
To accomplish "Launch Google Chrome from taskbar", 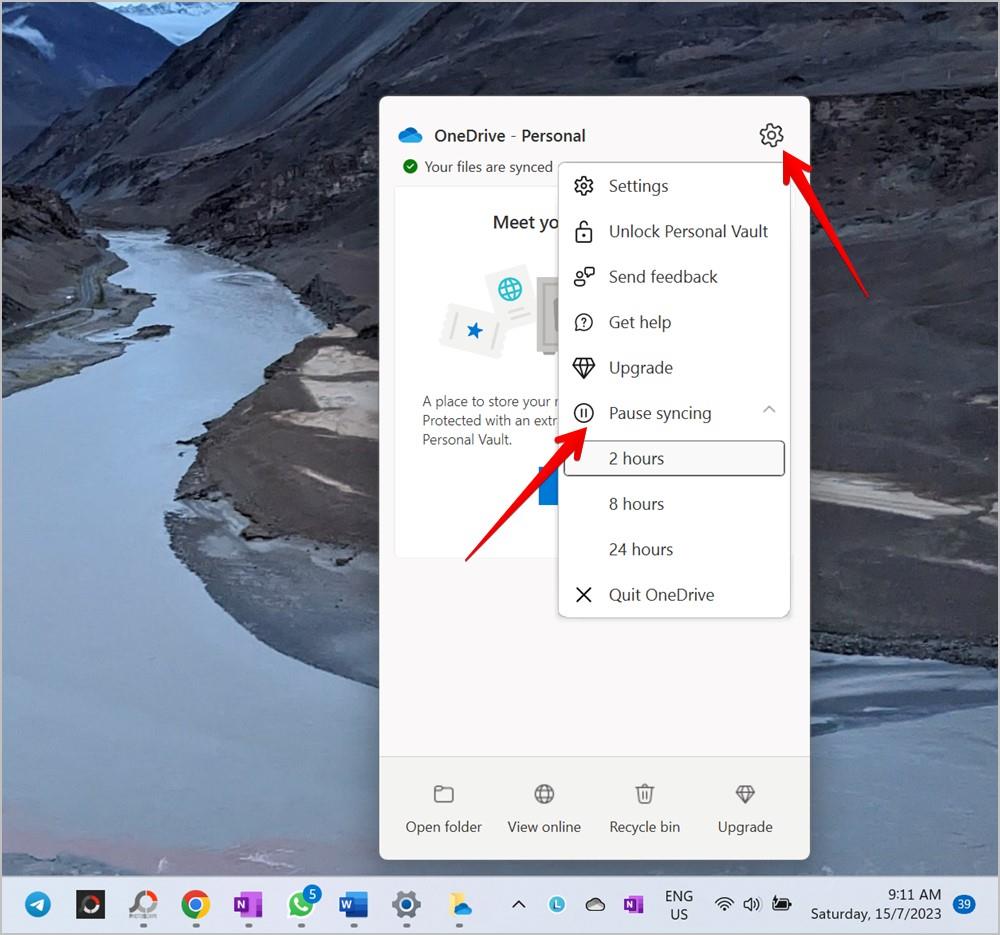I will (x=195, y=904).
